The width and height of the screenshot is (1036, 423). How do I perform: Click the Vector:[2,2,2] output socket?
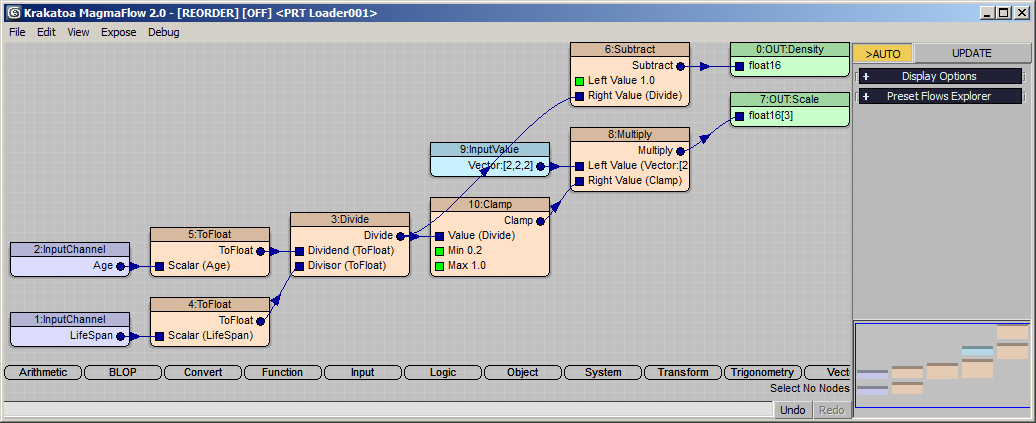point(540,166)
